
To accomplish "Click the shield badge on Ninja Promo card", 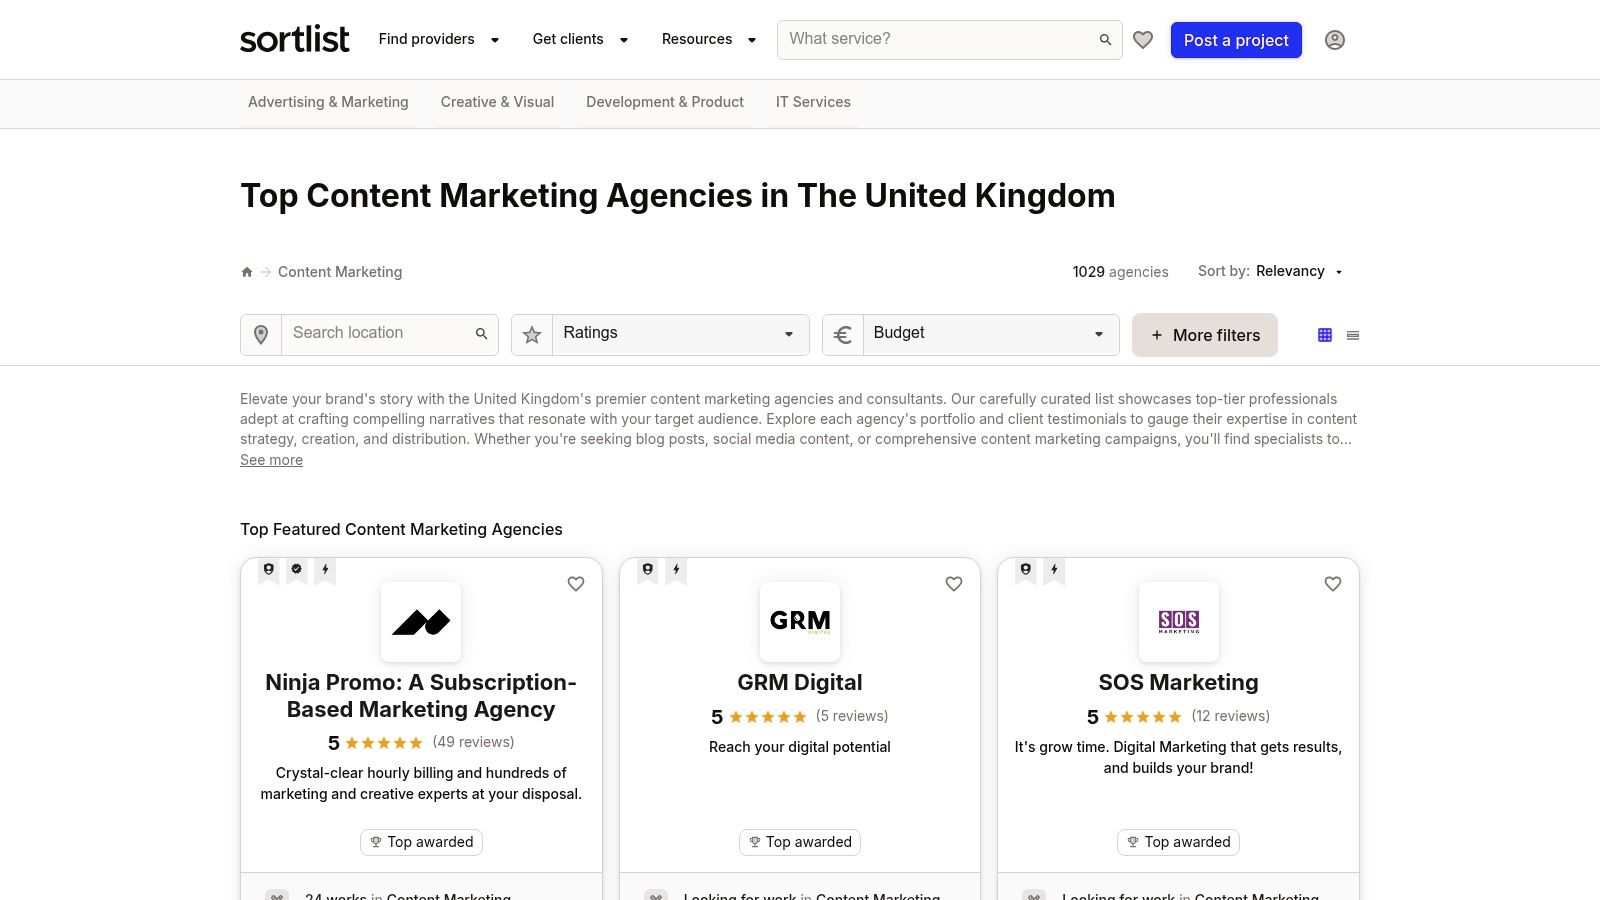I will tap(269, 570).
